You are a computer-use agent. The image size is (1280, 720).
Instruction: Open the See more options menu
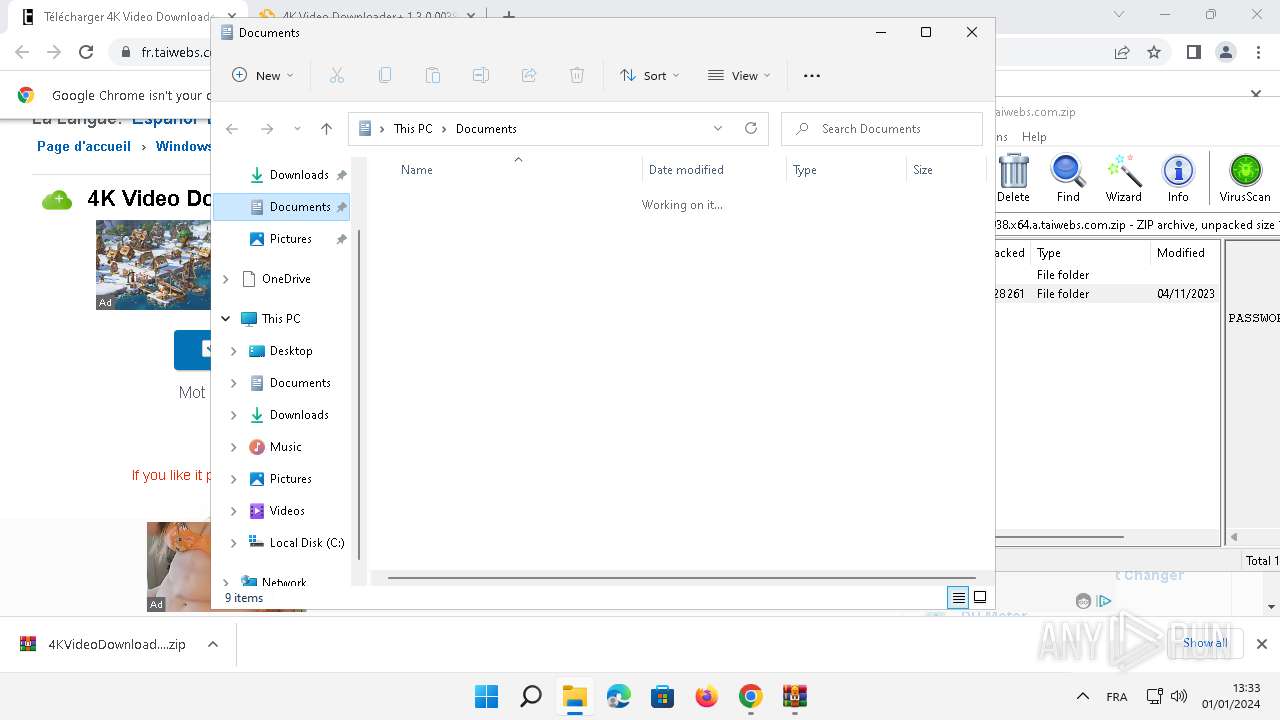click(812, 75)
